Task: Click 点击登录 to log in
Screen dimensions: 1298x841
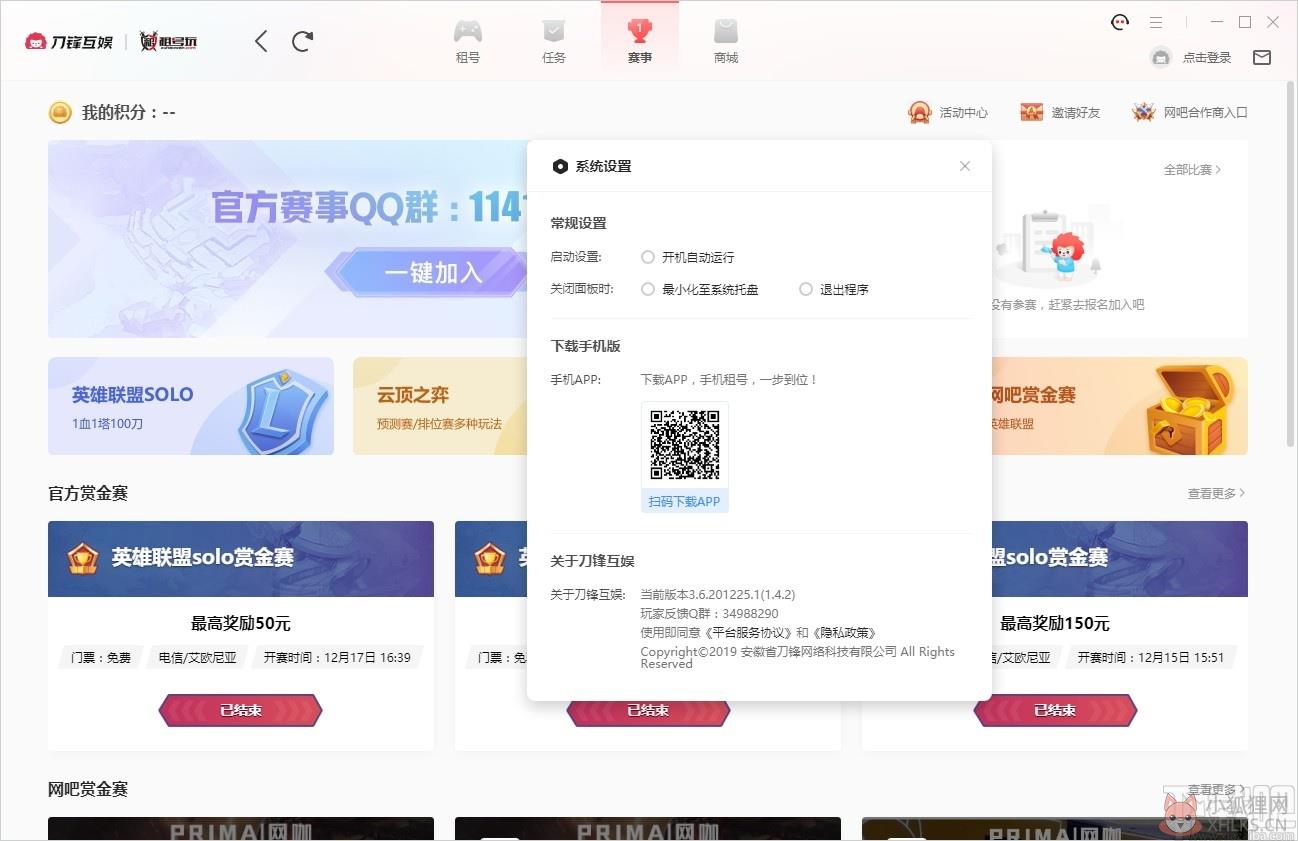Action: pos(1207,58)
